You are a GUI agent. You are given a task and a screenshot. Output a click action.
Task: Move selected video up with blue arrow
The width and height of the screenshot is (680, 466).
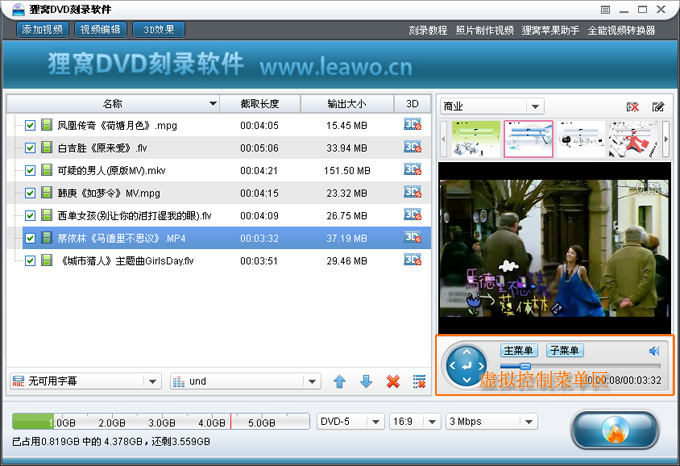tap(340, 381)
